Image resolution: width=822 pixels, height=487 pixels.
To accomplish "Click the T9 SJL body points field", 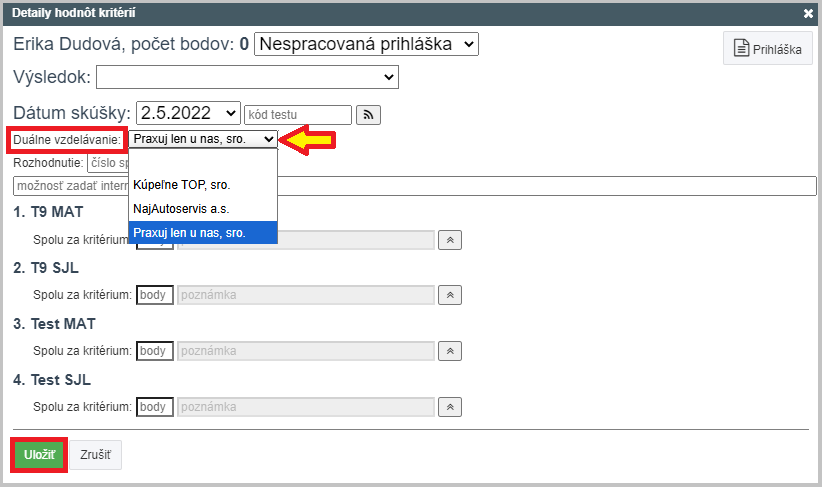I will tap(155, 295).
